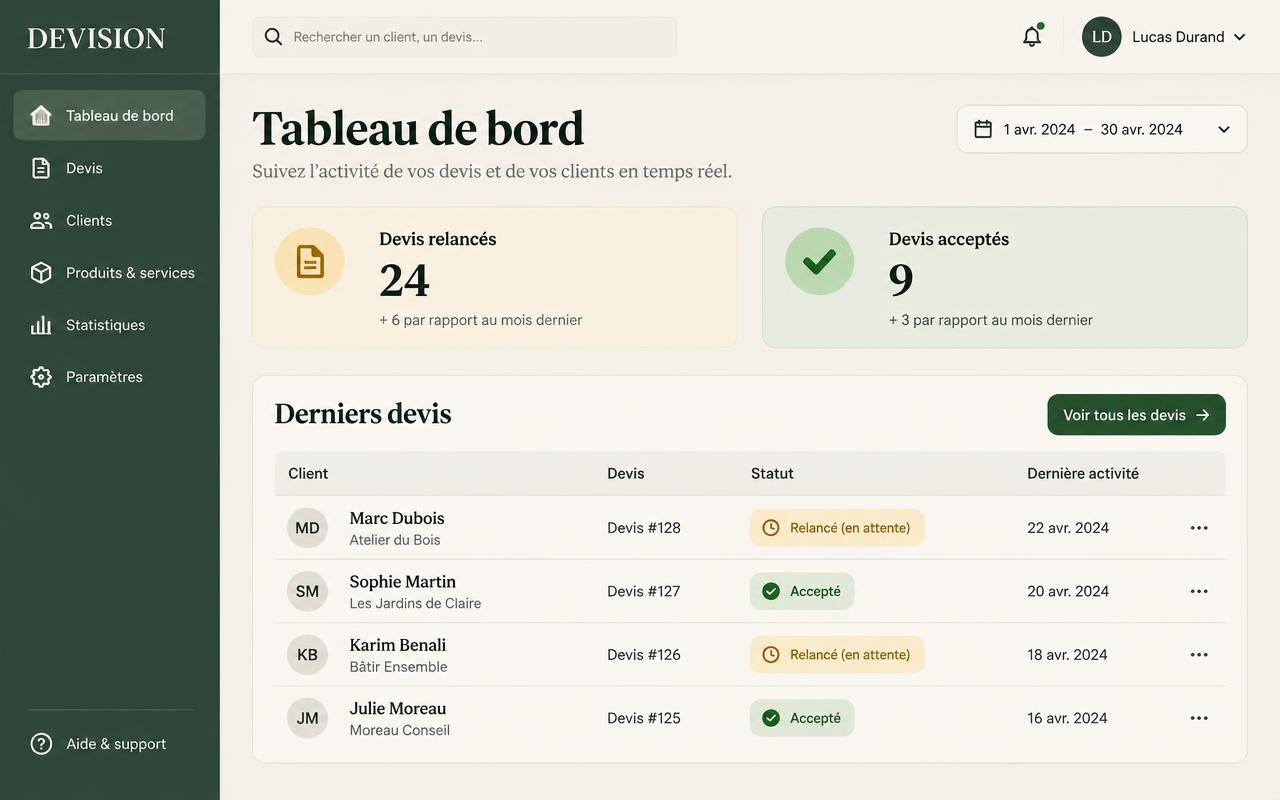Viewport: 1280px width, 800px height.
Task: Click the notification bell icon
Action: (x=1032, y=37)
